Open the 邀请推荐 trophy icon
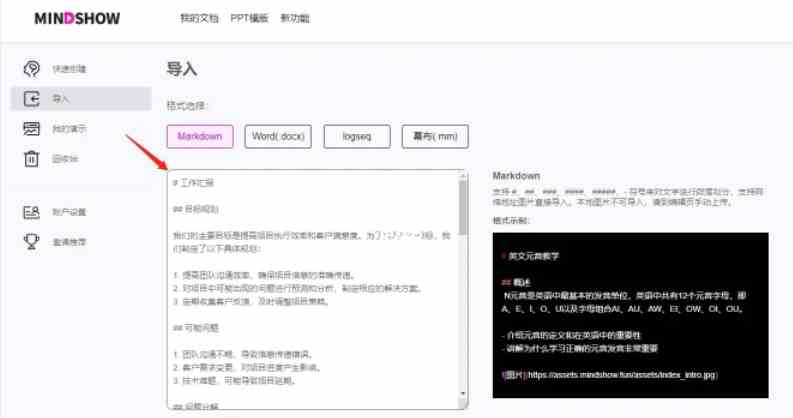This screenshot has width=793, height=418. click(31, 242)
